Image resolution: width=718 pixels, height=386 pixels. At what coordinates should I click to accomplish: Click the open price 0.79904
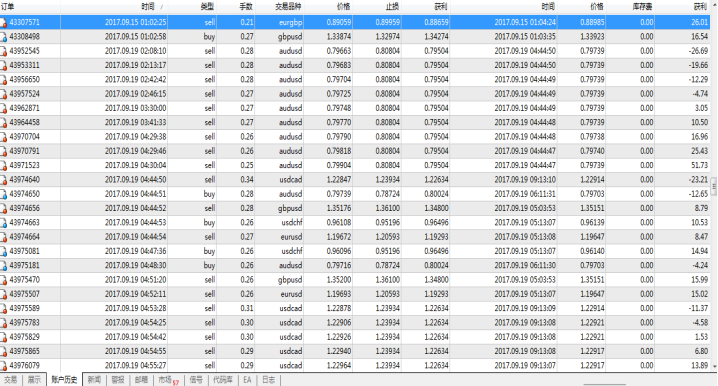point(339,165)
